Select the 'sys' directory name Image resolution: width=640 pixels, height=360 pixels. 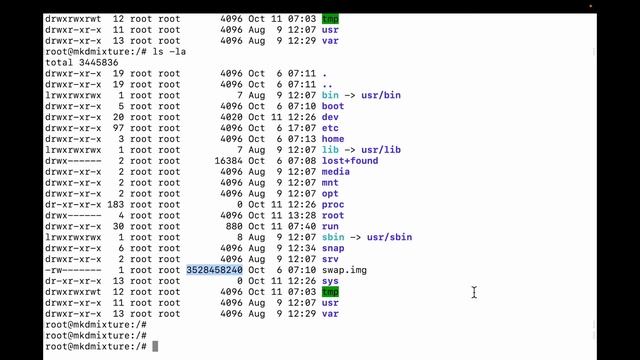click(330, 281)
